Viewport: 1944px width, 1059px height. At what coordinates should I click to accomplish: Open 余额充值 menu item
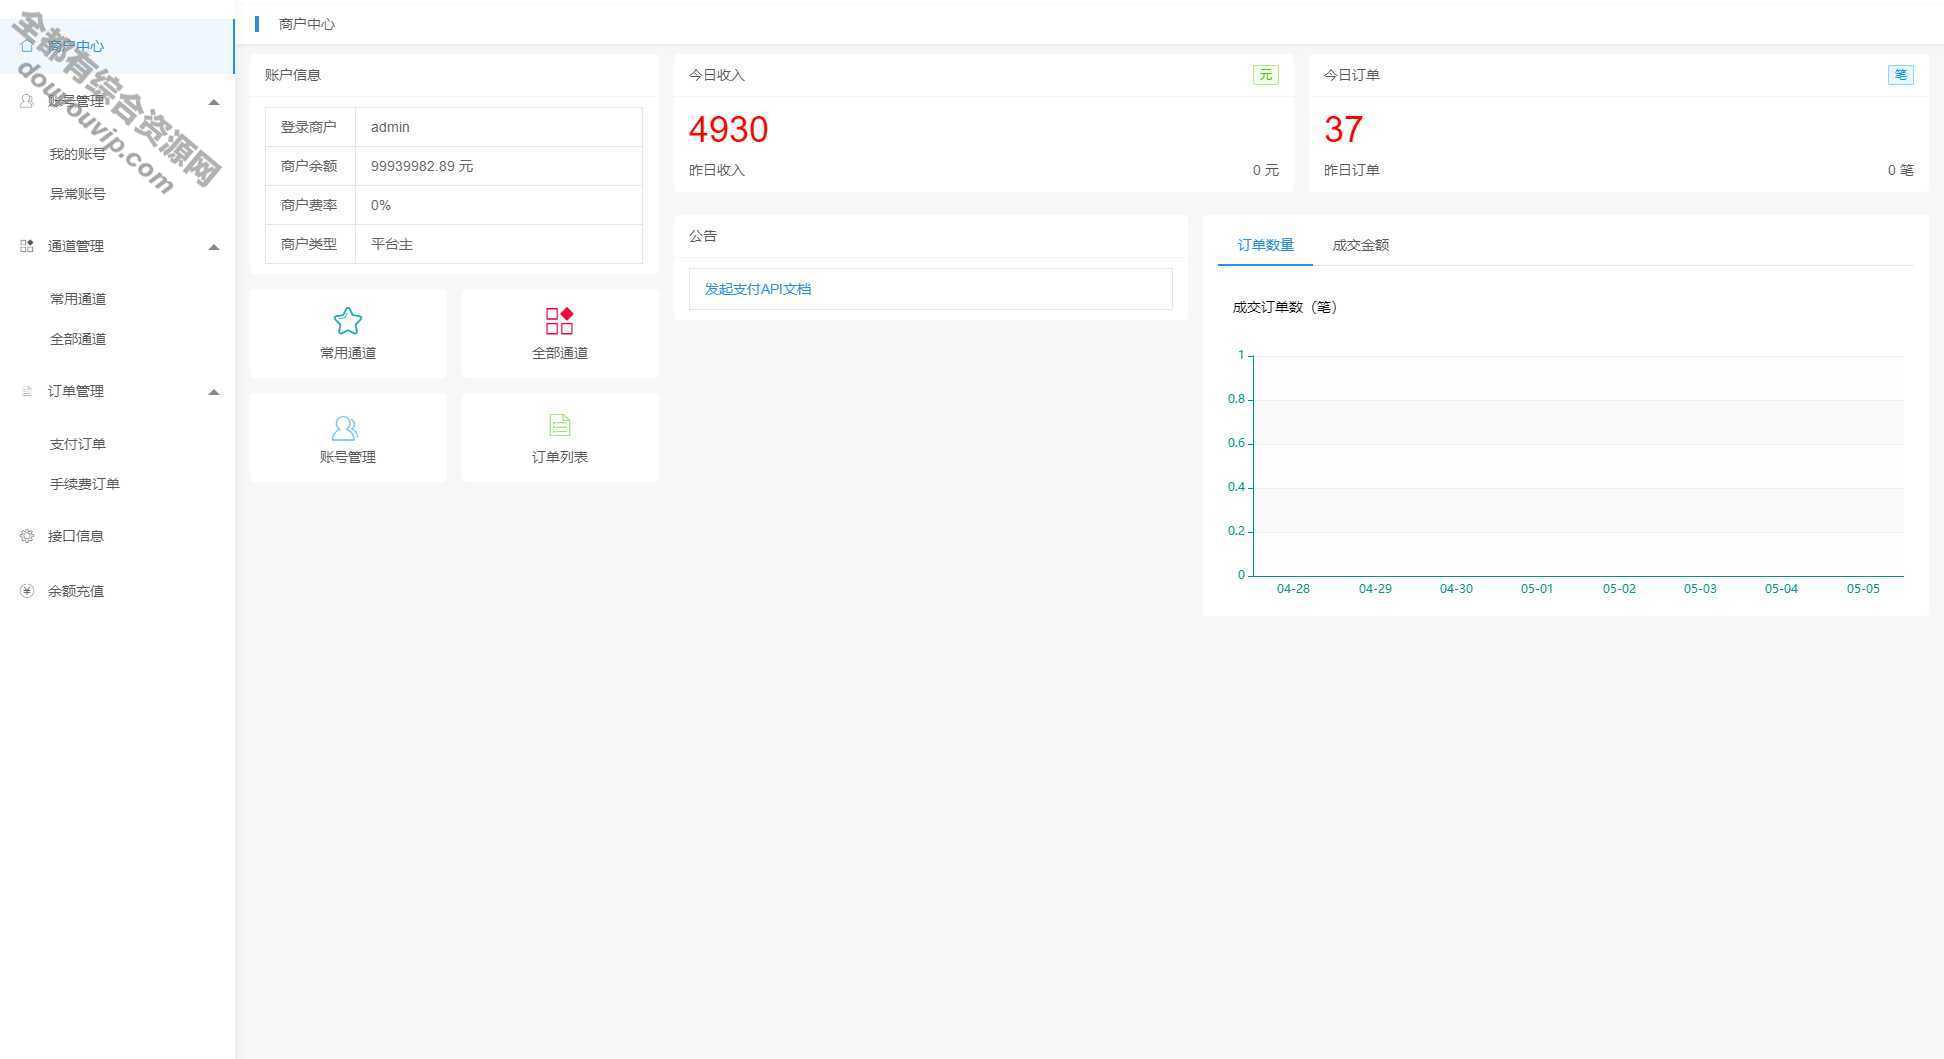pos(76,591)
